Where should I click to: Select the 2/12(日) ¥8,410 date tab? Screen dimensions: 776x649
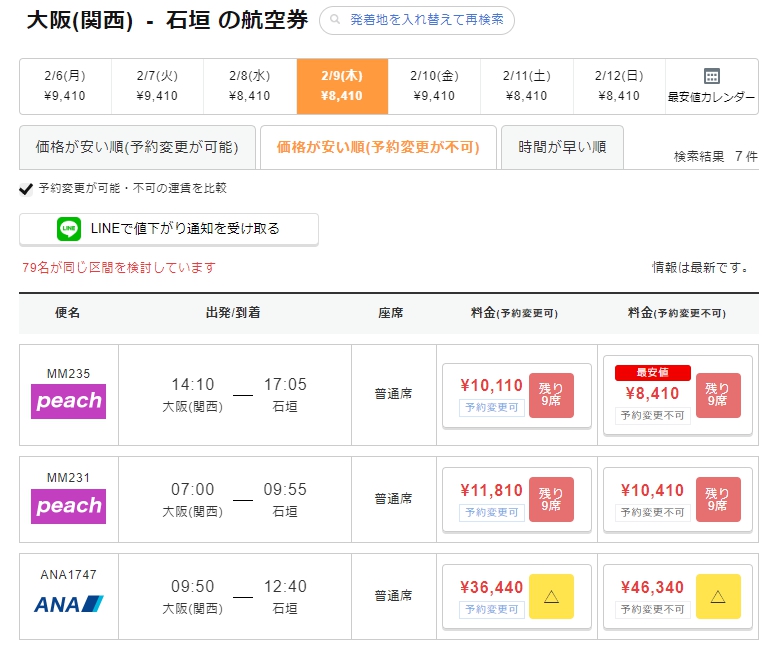coord(619,86)
